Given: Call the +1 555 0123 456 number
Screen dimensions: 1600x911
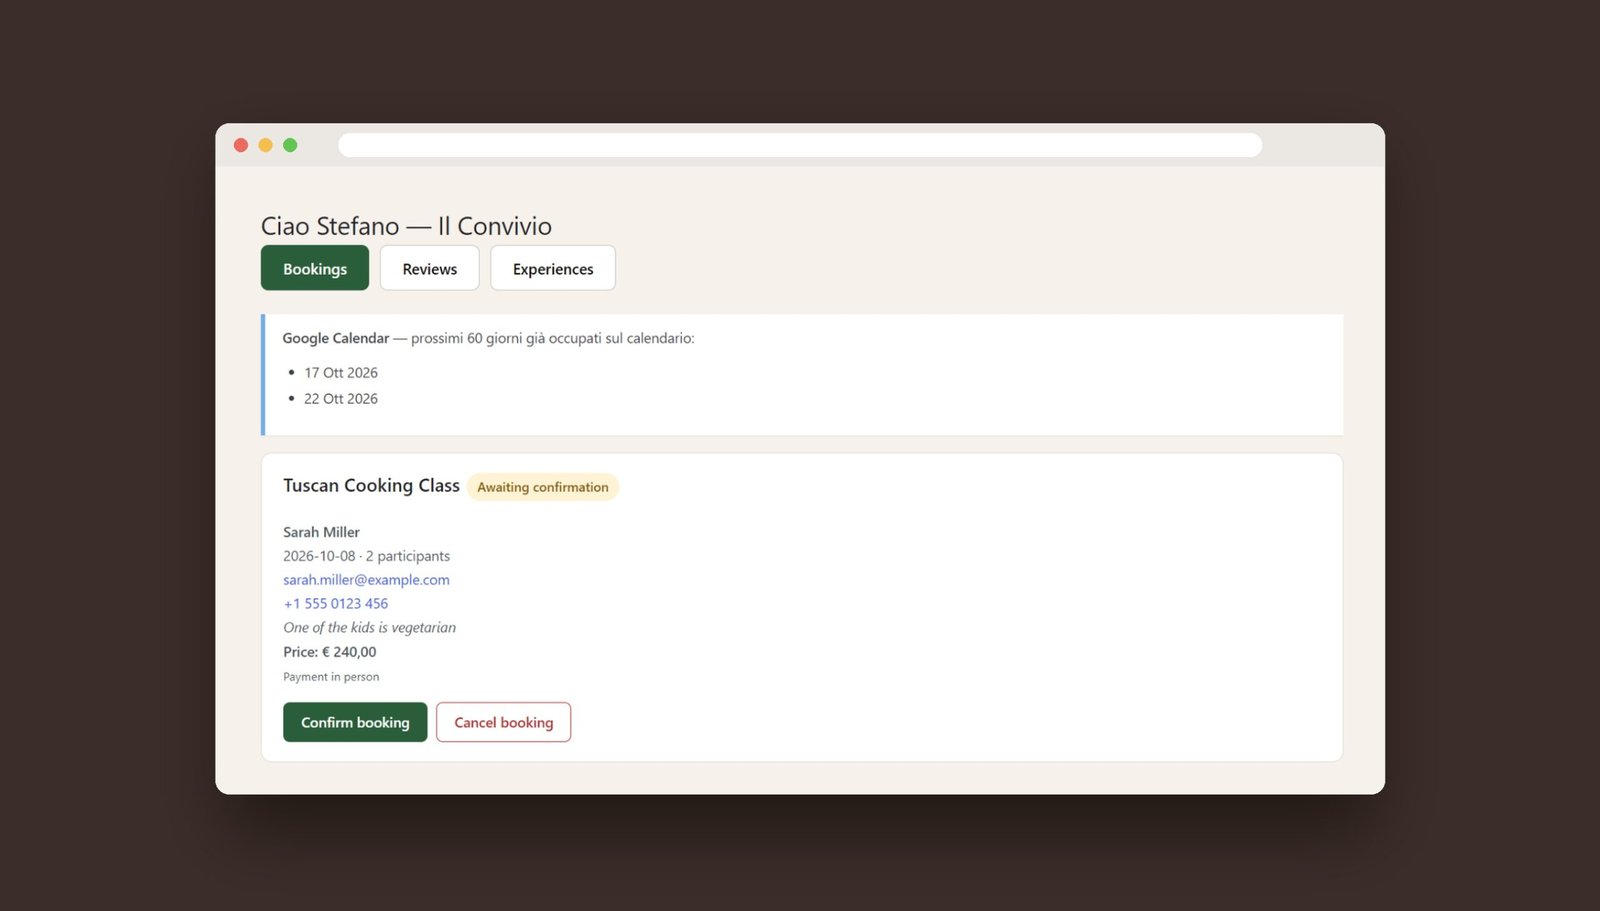Looking at the screenshot, I should coord(336,604).
